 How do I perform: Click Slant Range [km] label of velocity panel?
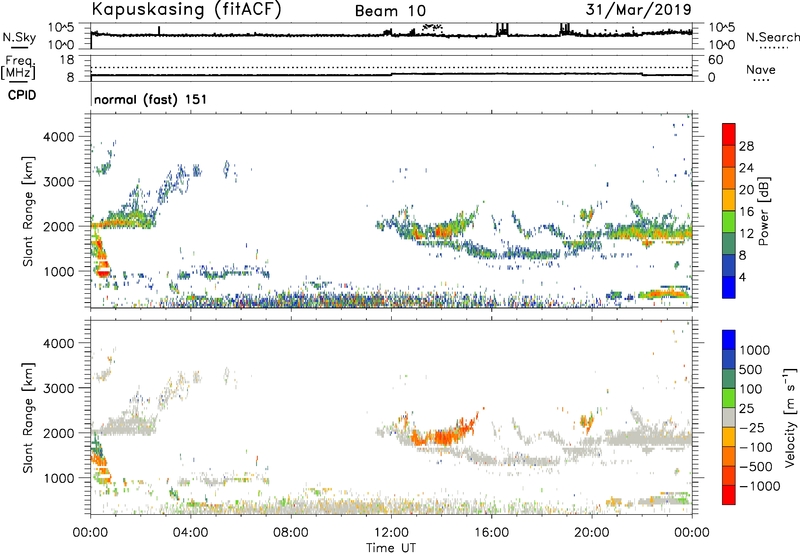[28, 418]
